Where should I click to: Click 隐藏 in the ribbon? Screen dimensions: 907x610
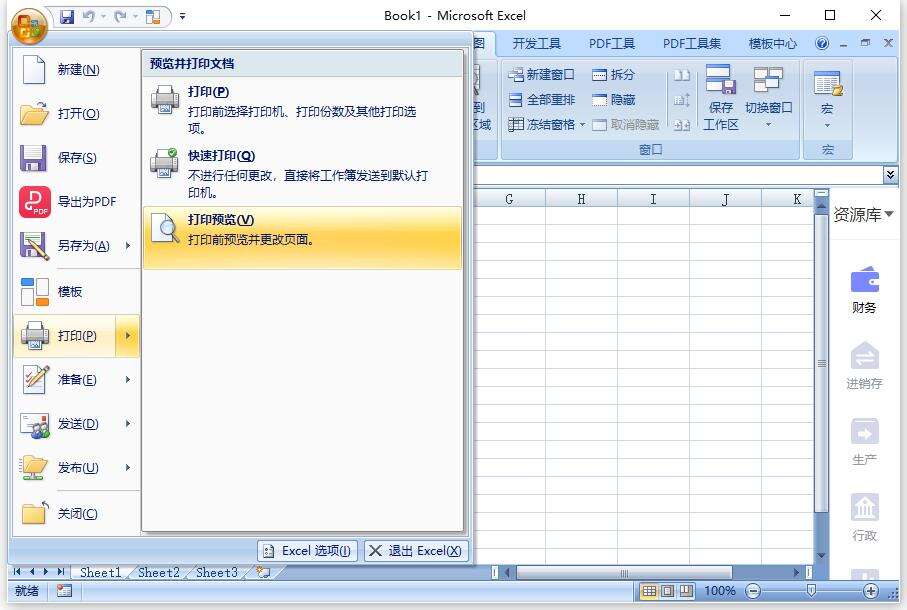tap(613, 99)
